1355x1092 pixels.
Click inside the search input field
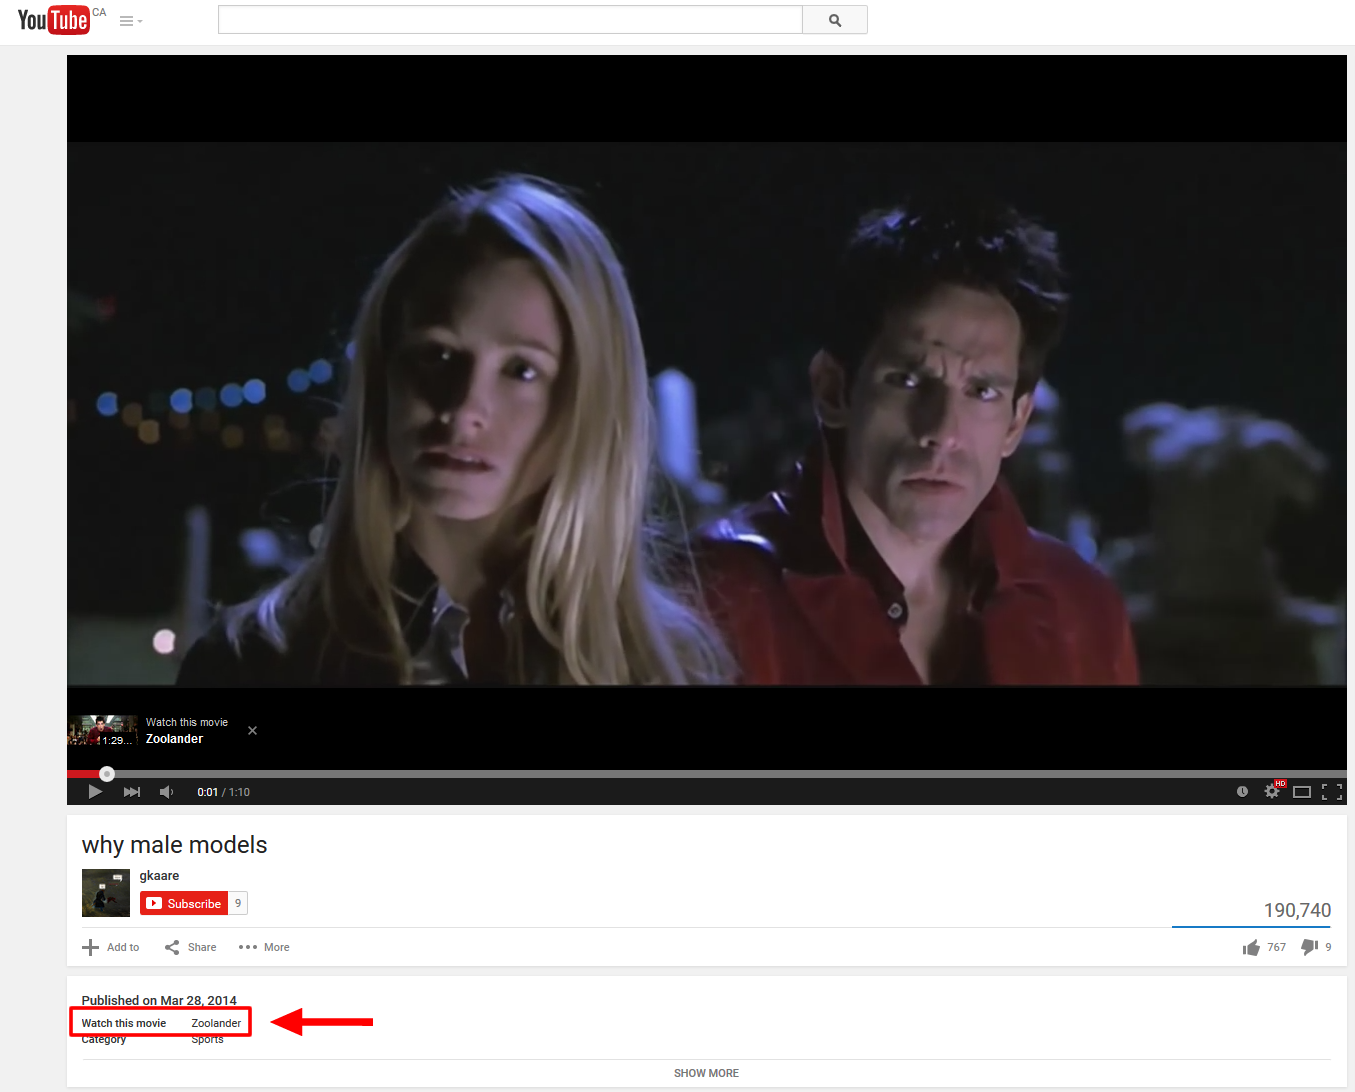(510, 20)
